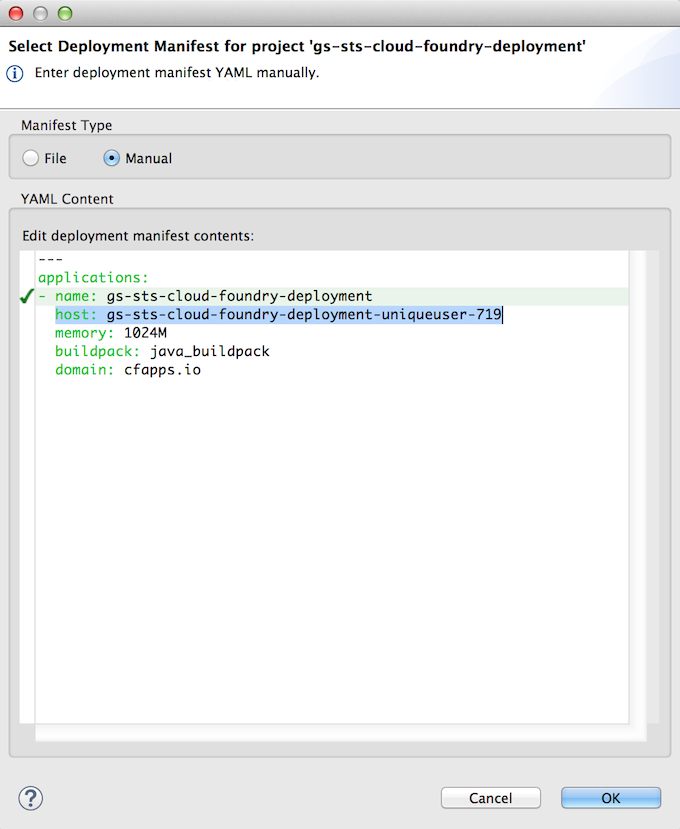Click the YAML editor vertical scrollbar track
The height and width of the screenshot is (829, 680).
point(638,486)
